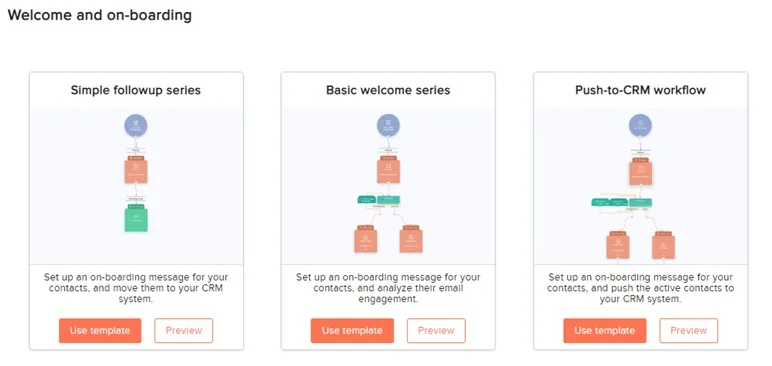Click bottom-right orange node in Basic welcome diagram
The height and width of the screenshot is (366, 772).
pos(411,239)
